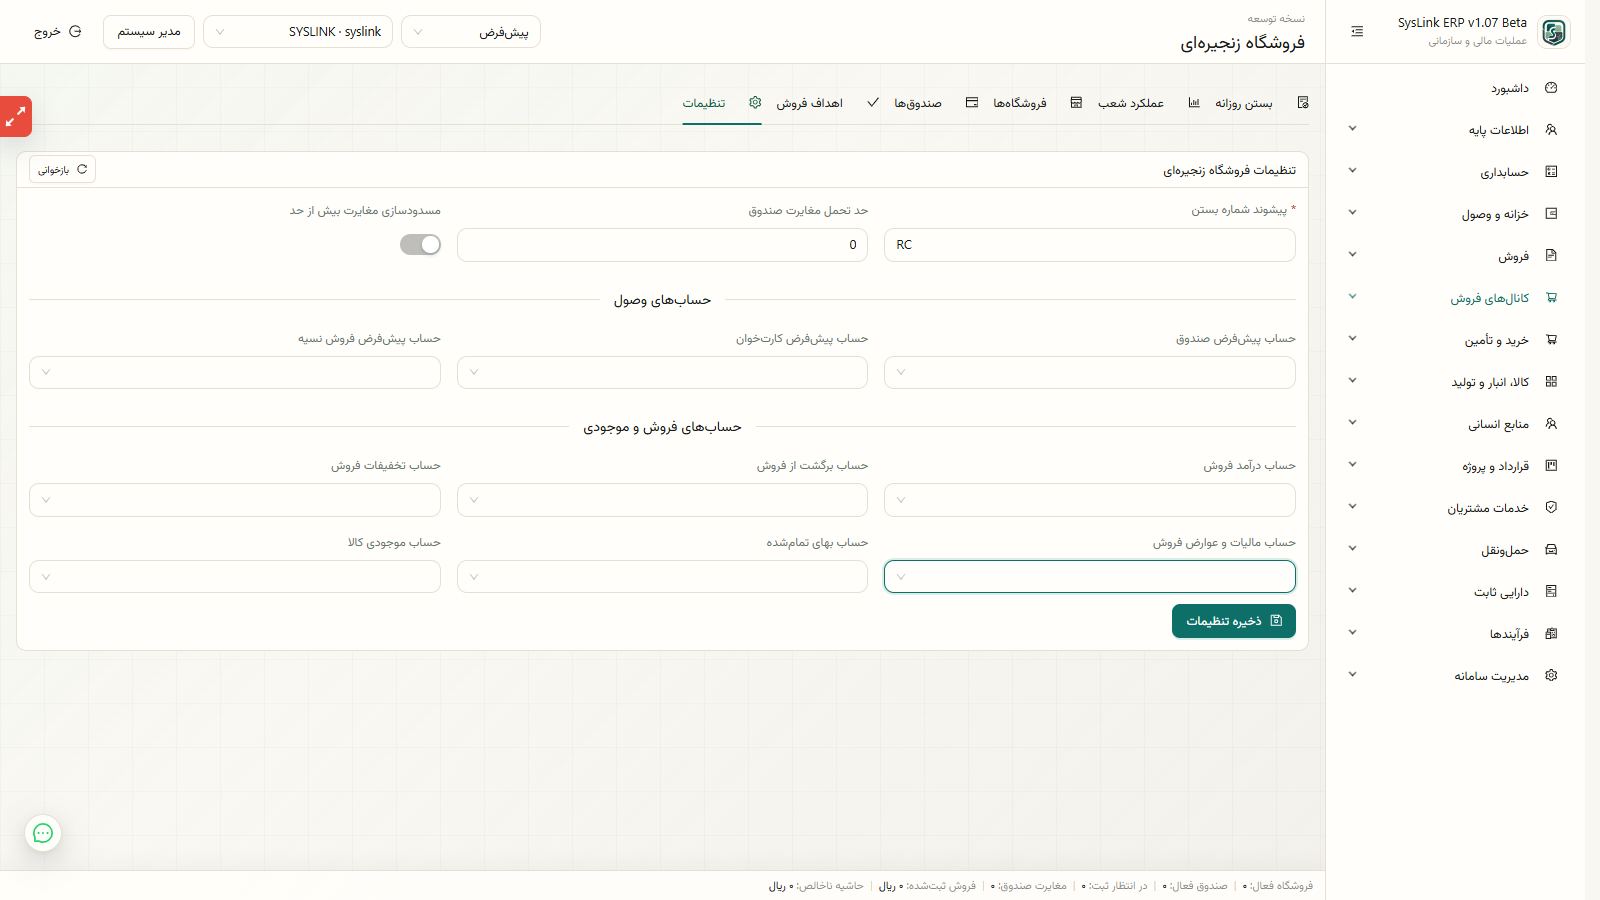
Task: Click the حسابداری sidebar icon
Action: [1551, 172]
